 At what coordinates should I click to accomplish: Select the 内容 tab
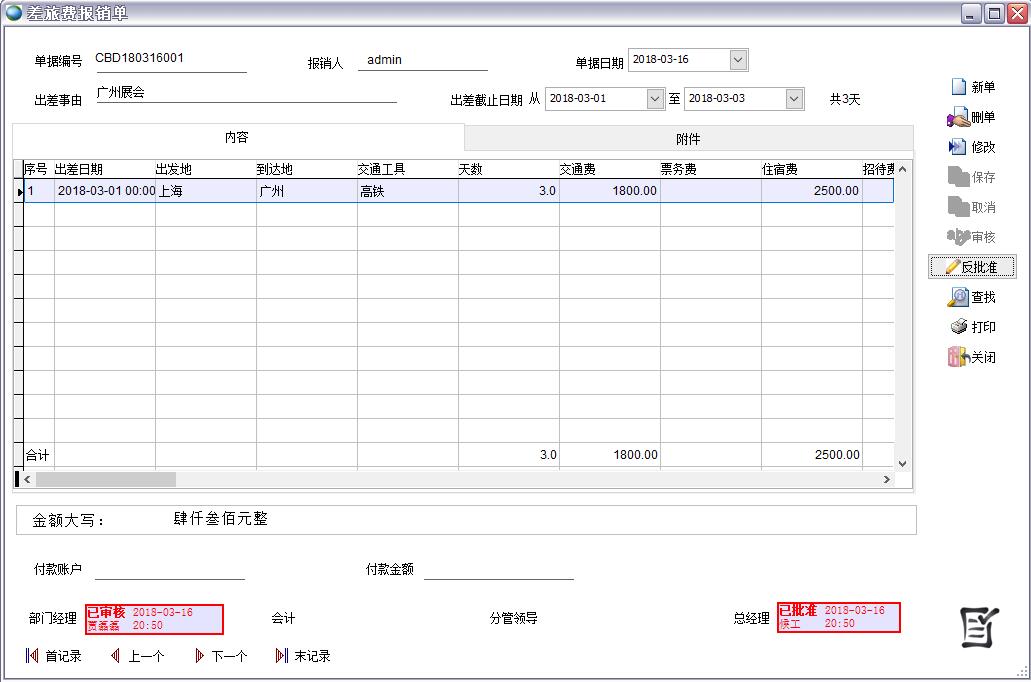[237, 138]
